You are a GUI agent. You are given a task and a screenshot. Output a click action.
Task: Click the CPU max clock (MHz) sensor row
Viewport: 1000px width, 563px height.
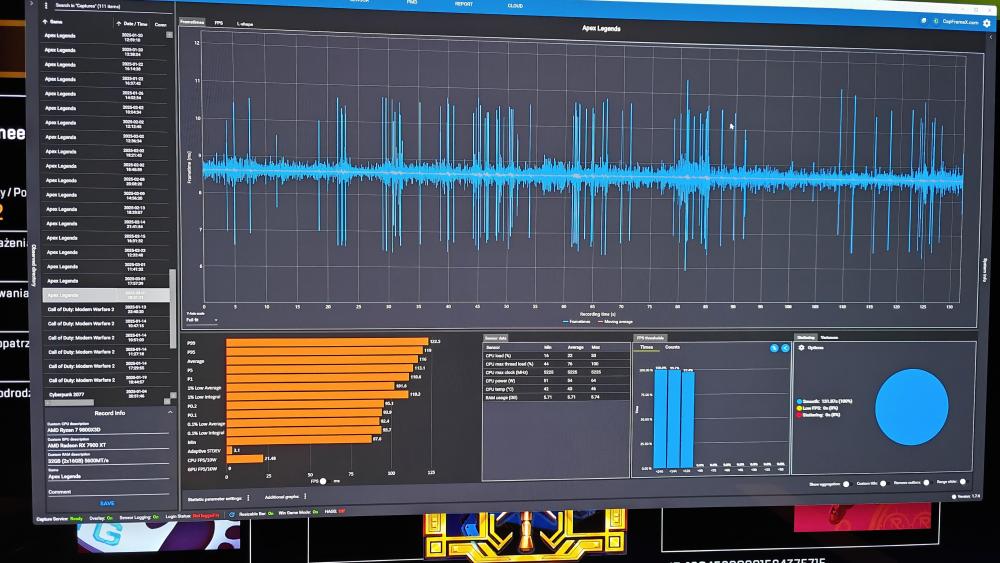(x=556, y=372)
